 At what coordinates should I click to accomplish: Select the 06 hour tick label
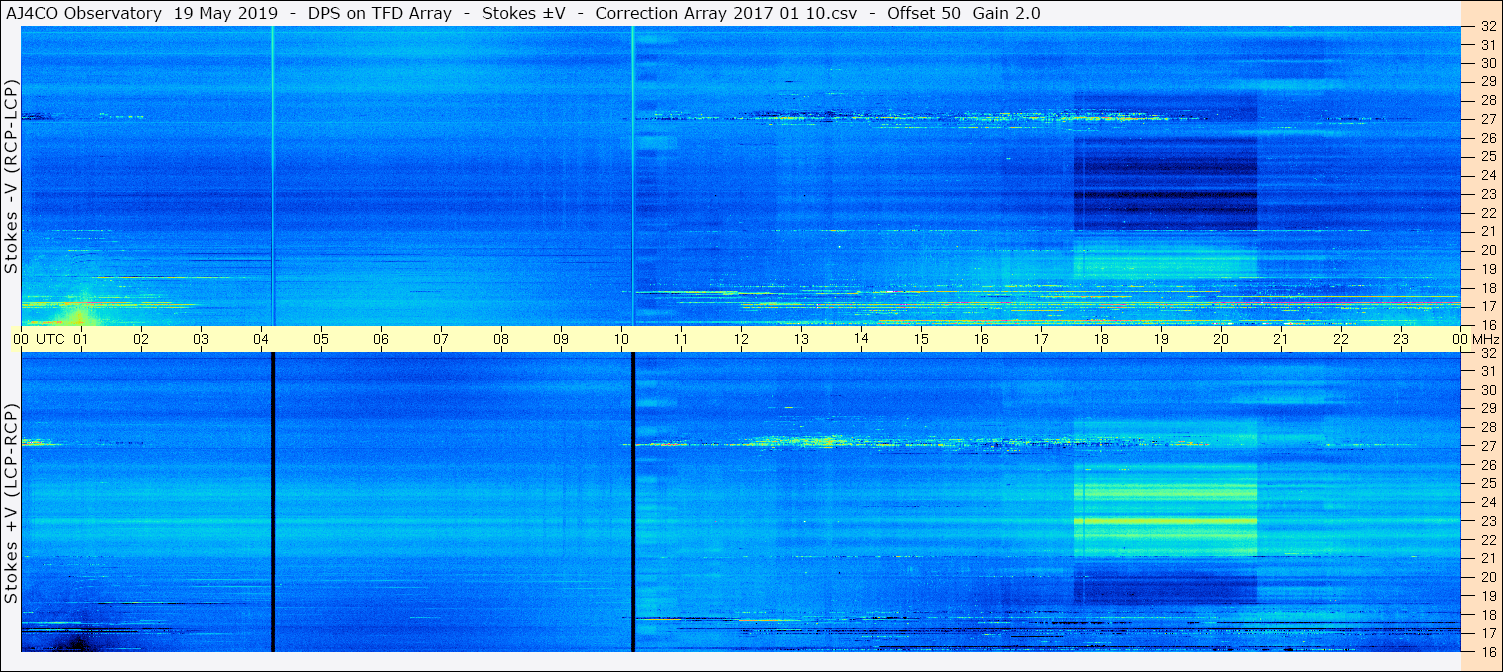pos(381,339)
